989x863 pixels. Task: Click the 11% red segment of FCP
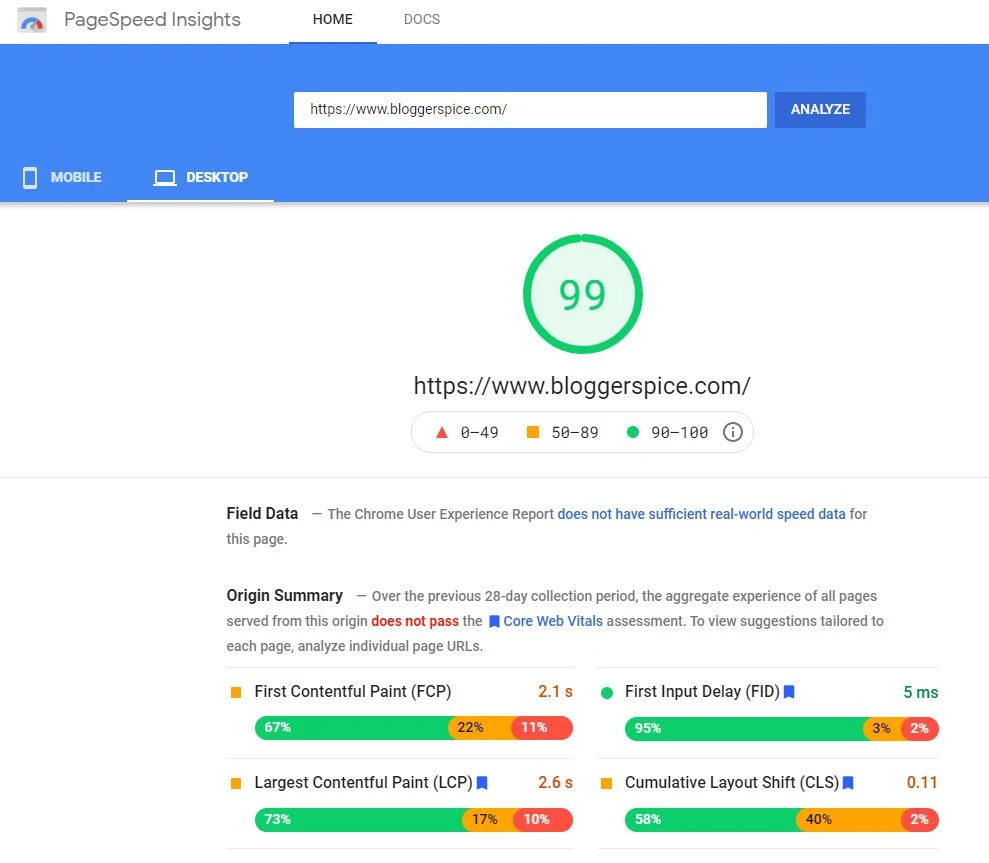[542, 727]
